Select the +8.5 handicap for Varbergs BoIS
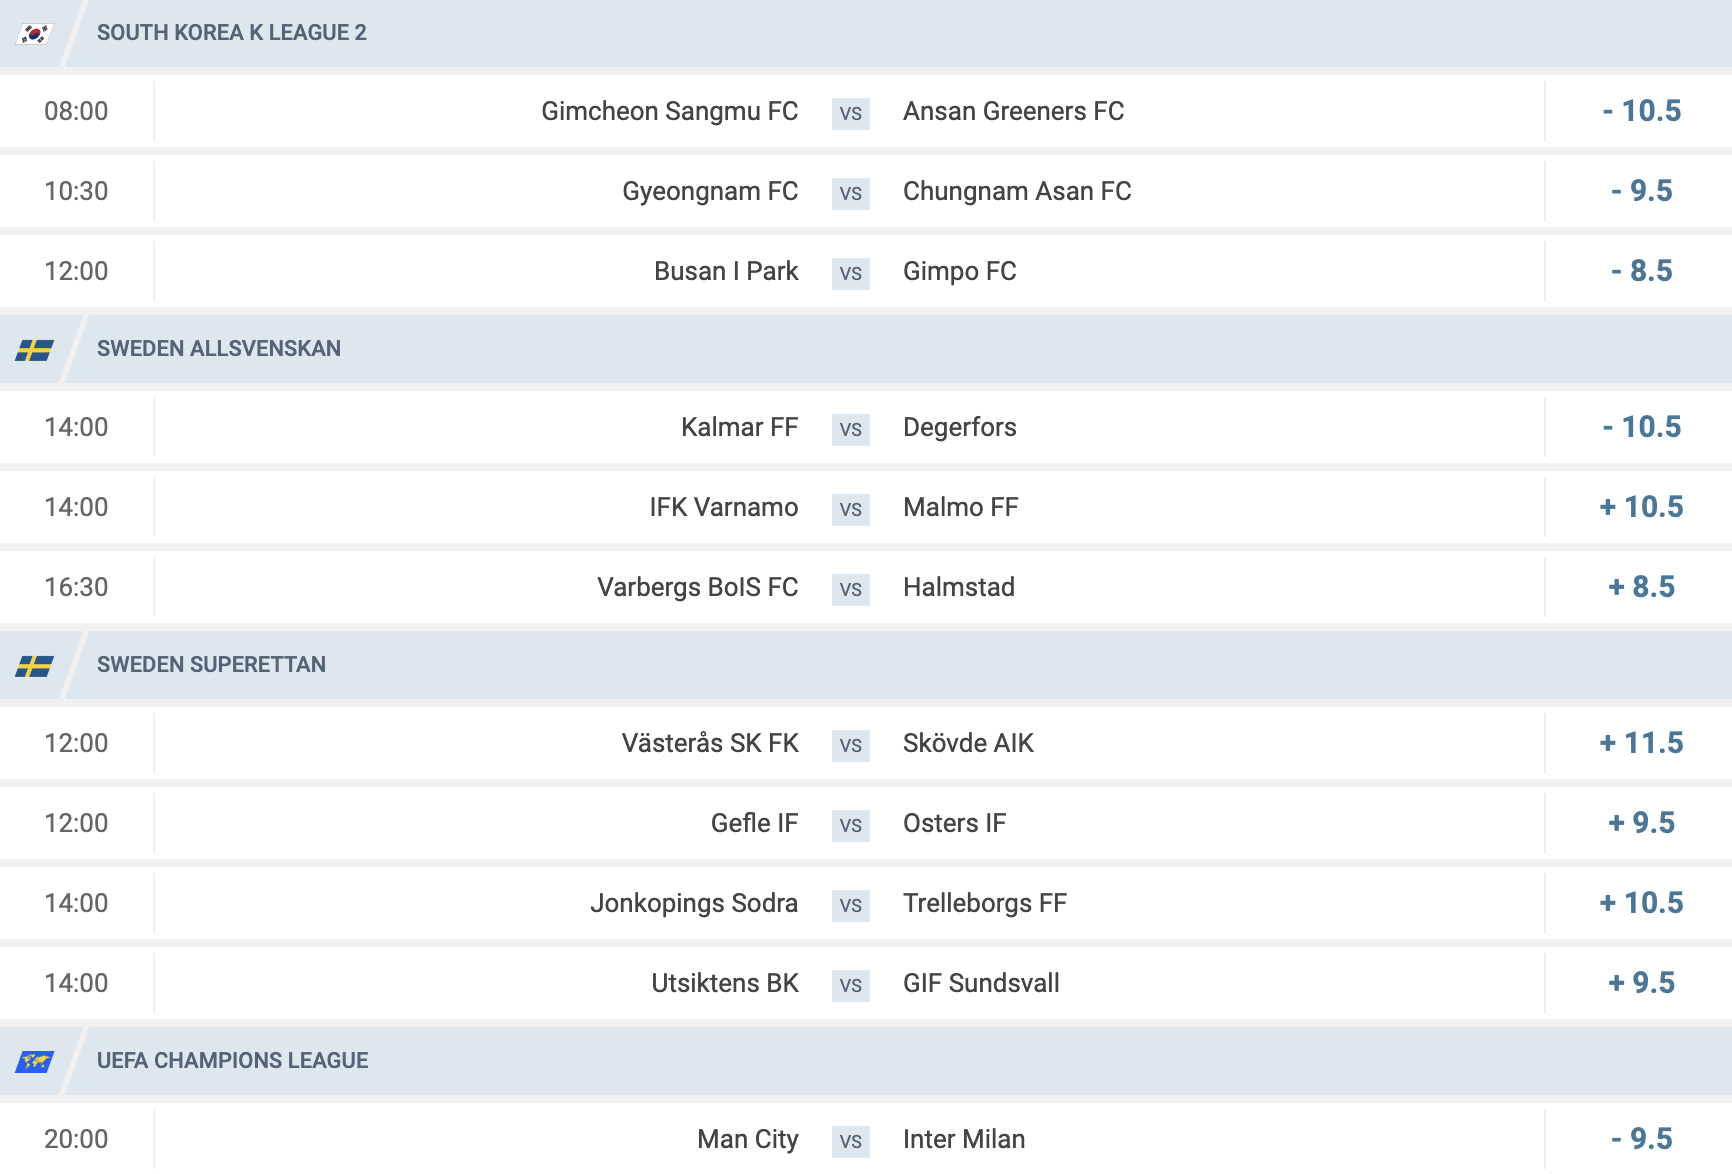The image size is (1732, 1174). click(1641, 587)
